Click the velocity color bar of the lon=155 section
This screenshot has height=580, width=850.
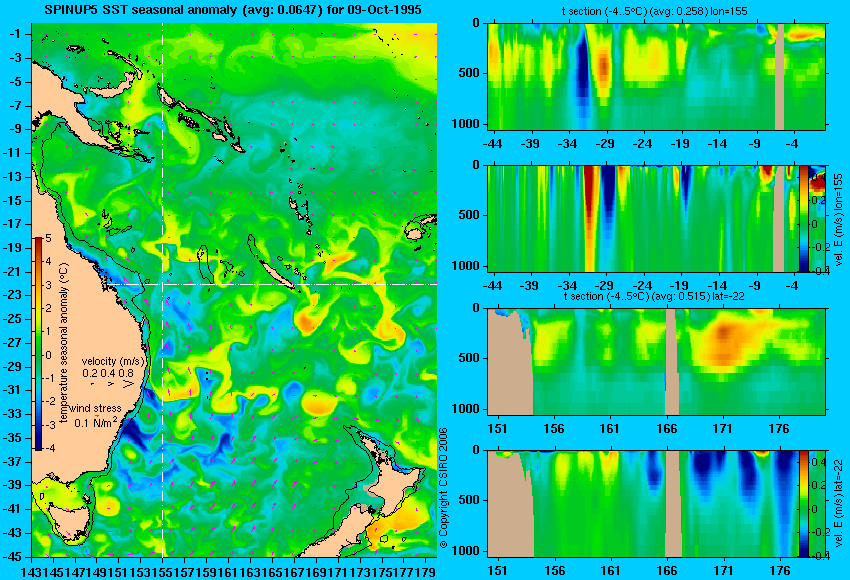803,218
